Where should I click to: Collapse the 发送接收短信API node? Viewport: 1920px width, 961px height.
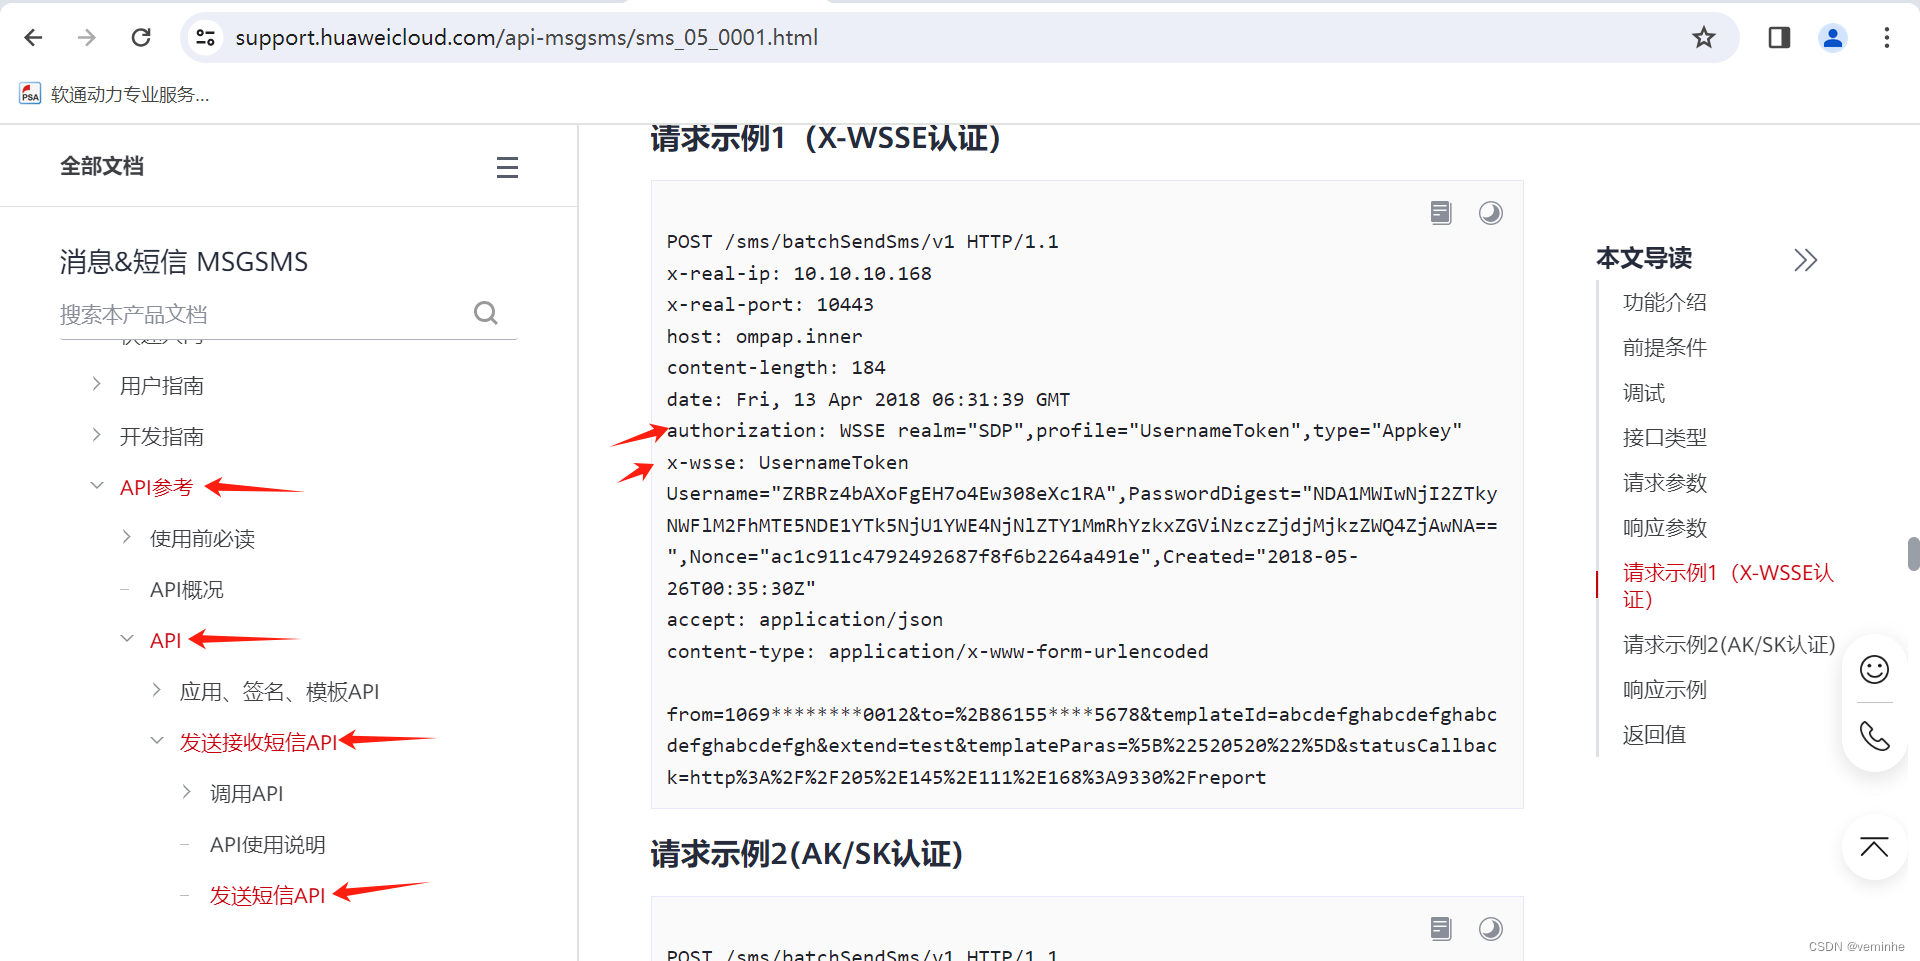(156, 741)
